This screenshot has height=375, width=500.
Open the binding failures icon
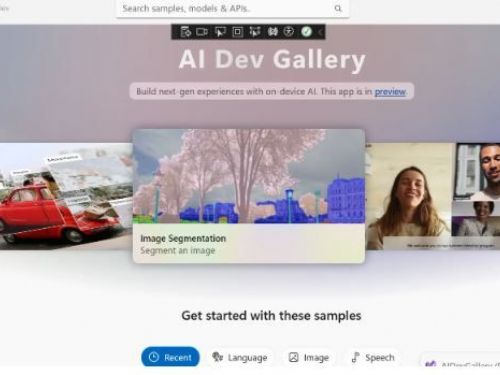(x=273, y=32)
